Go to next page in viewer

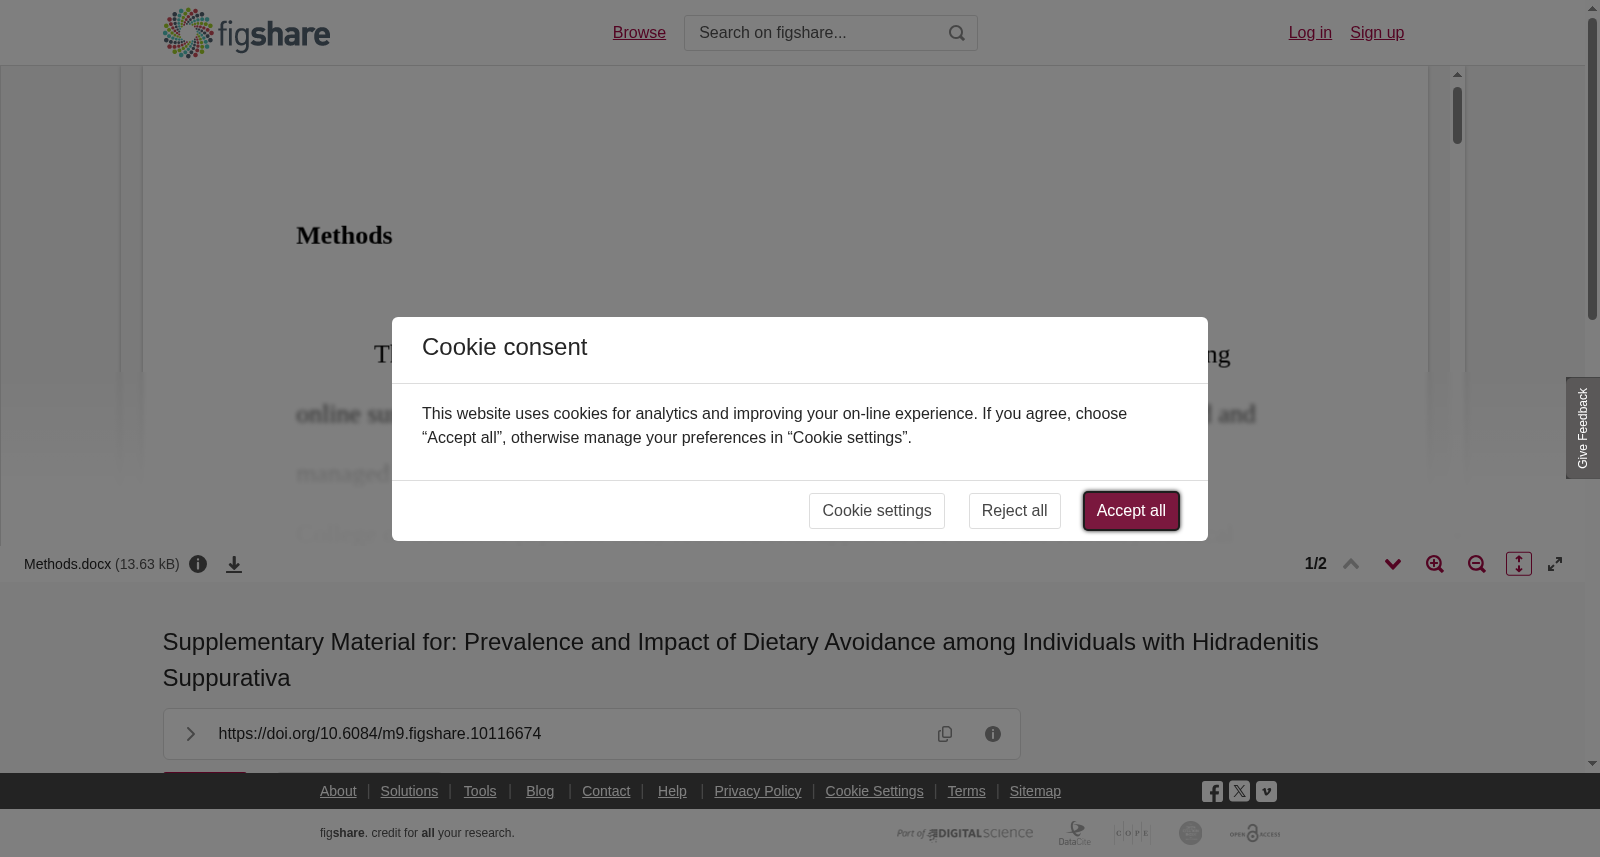[x=1393, y=564]
